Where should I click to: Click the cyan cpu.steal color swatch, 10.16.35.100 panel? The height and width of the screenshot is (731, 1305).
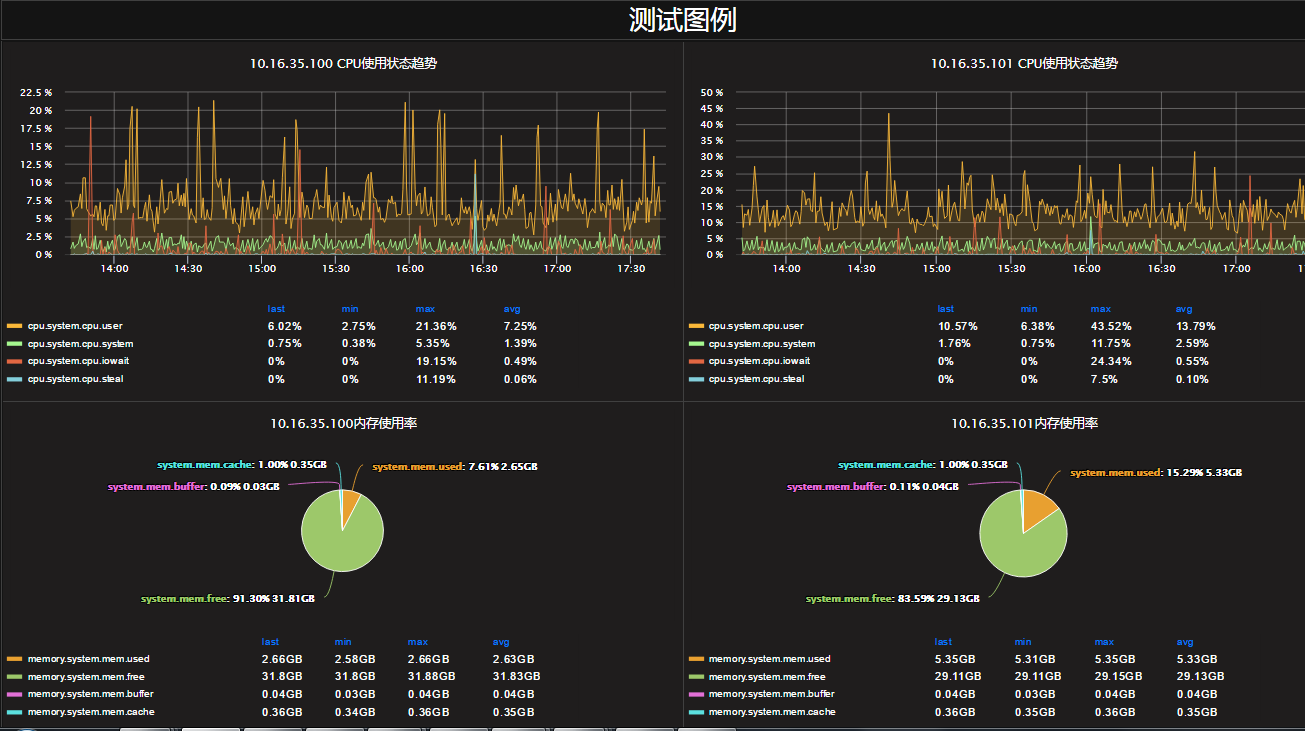[14, 379]
